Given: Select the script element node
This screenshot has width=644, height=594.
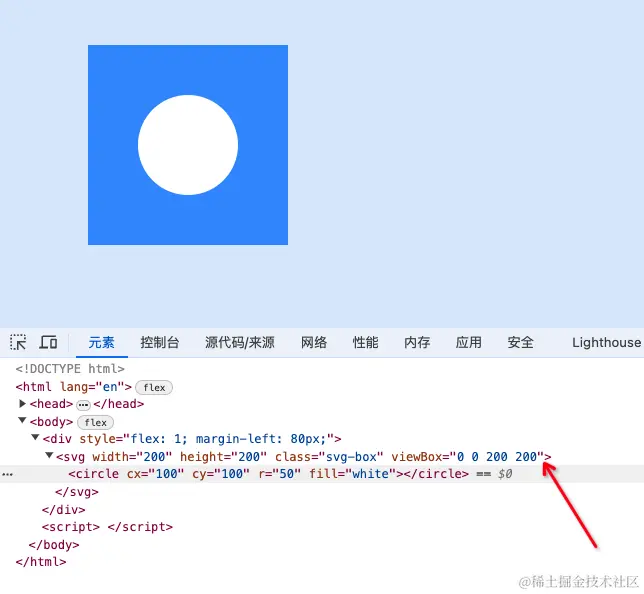Looking at the screenshot, I should 107,527.
